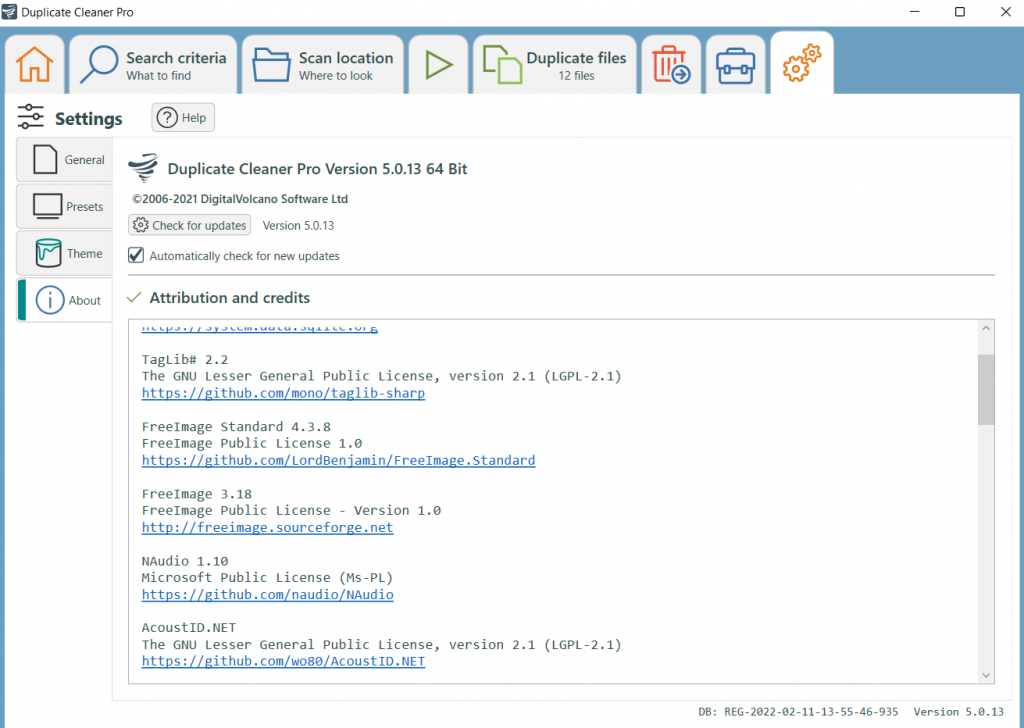Click the folder icon on Scan location

point(271,64)
